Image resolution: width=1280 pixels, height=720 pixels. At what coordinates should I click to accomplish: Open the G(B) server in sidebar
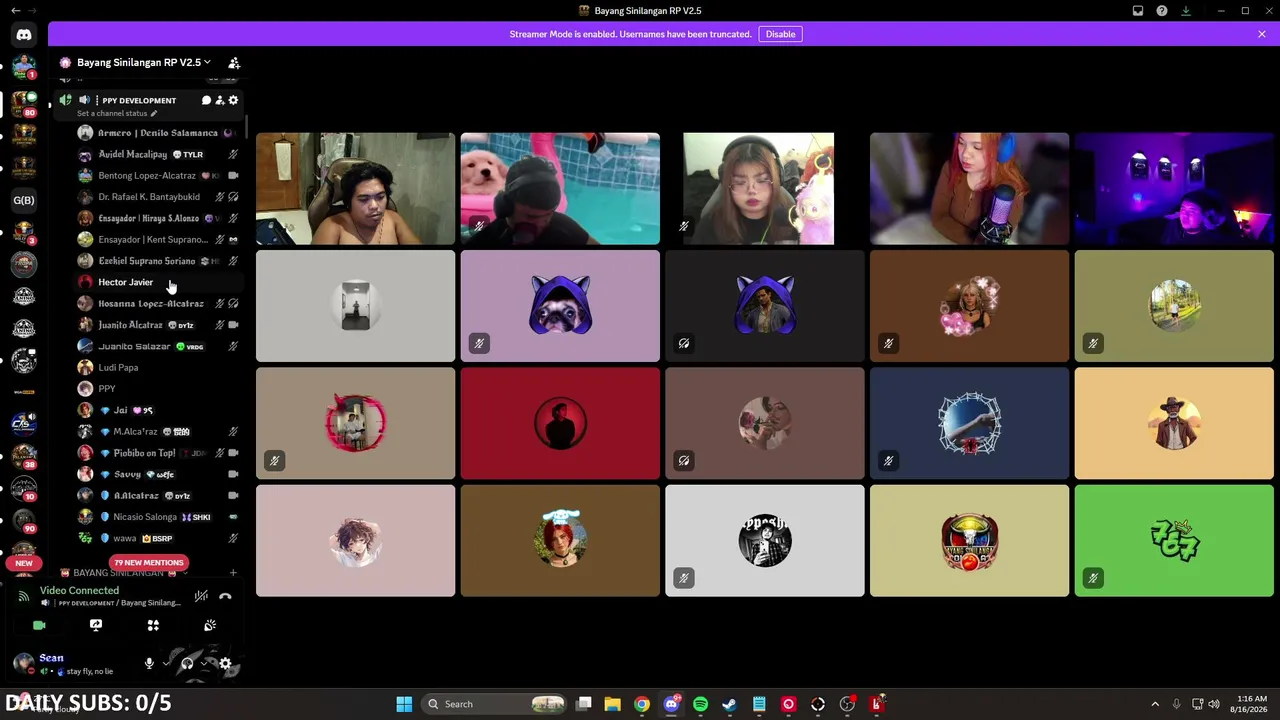click(x=23, y=200)
